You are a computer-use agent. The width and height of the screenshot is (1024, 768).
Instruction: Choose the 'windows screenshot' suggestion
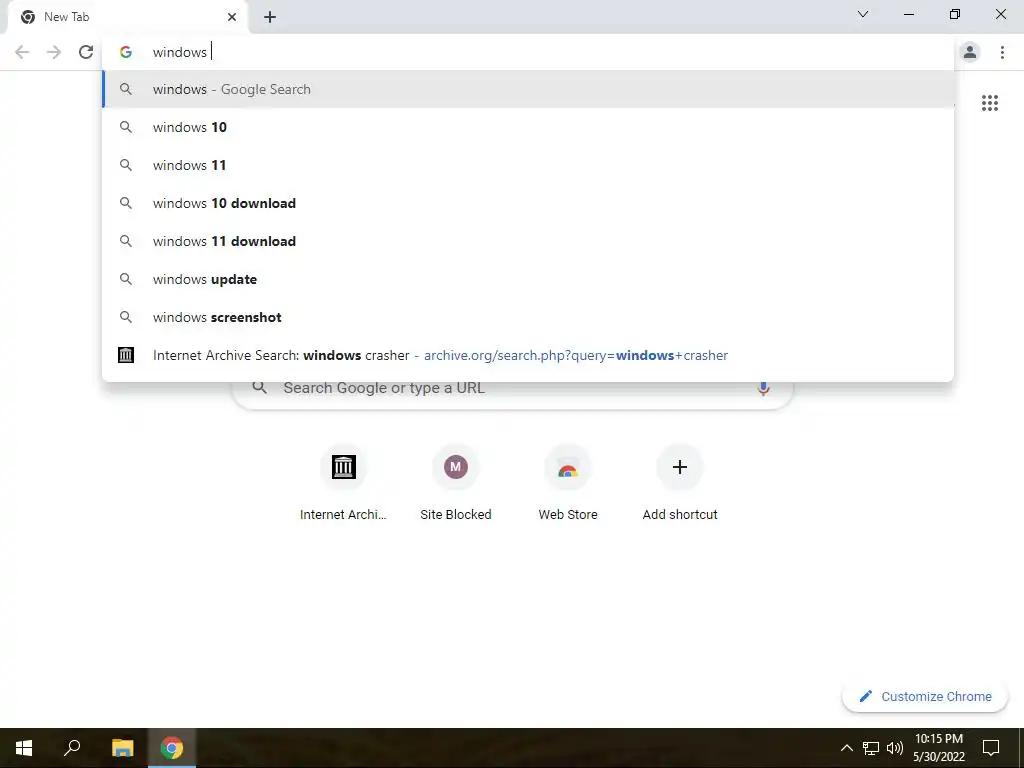tap(528, 317)
